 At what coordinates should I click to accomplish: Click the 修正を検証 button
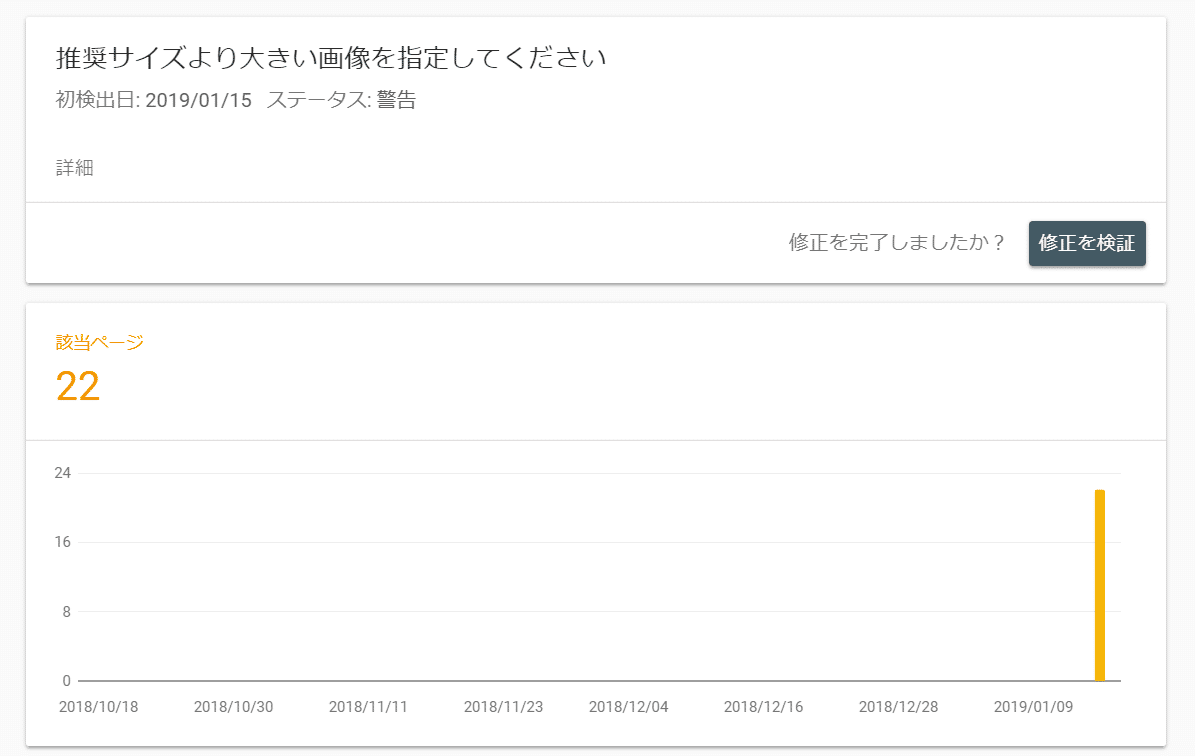click(x=1087, y=243)
